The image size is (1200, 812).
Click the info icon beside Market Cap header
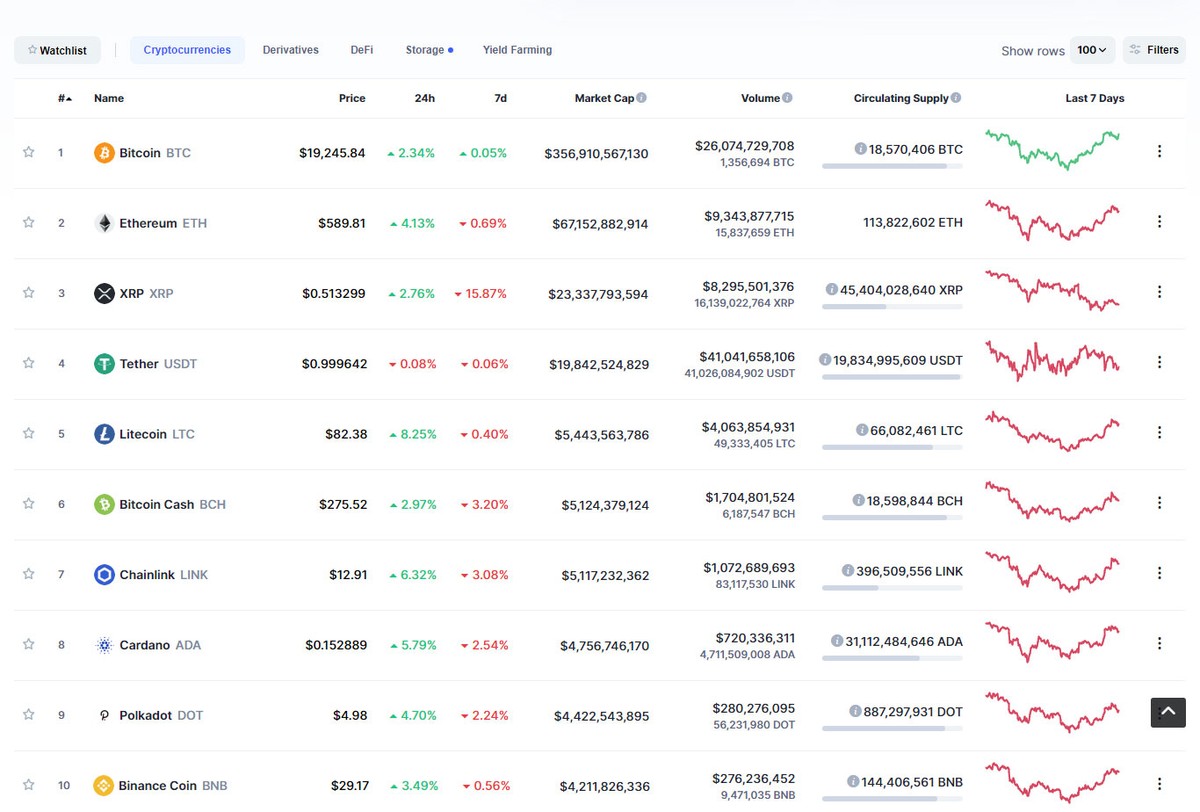coord(642,98)
